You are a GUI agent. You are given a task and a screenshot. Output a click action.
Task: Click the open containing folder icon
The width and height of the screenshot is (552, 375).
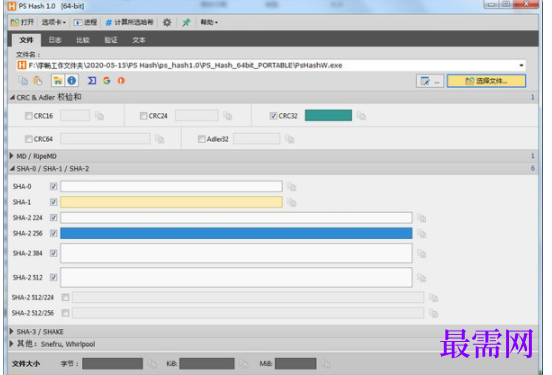58,81
